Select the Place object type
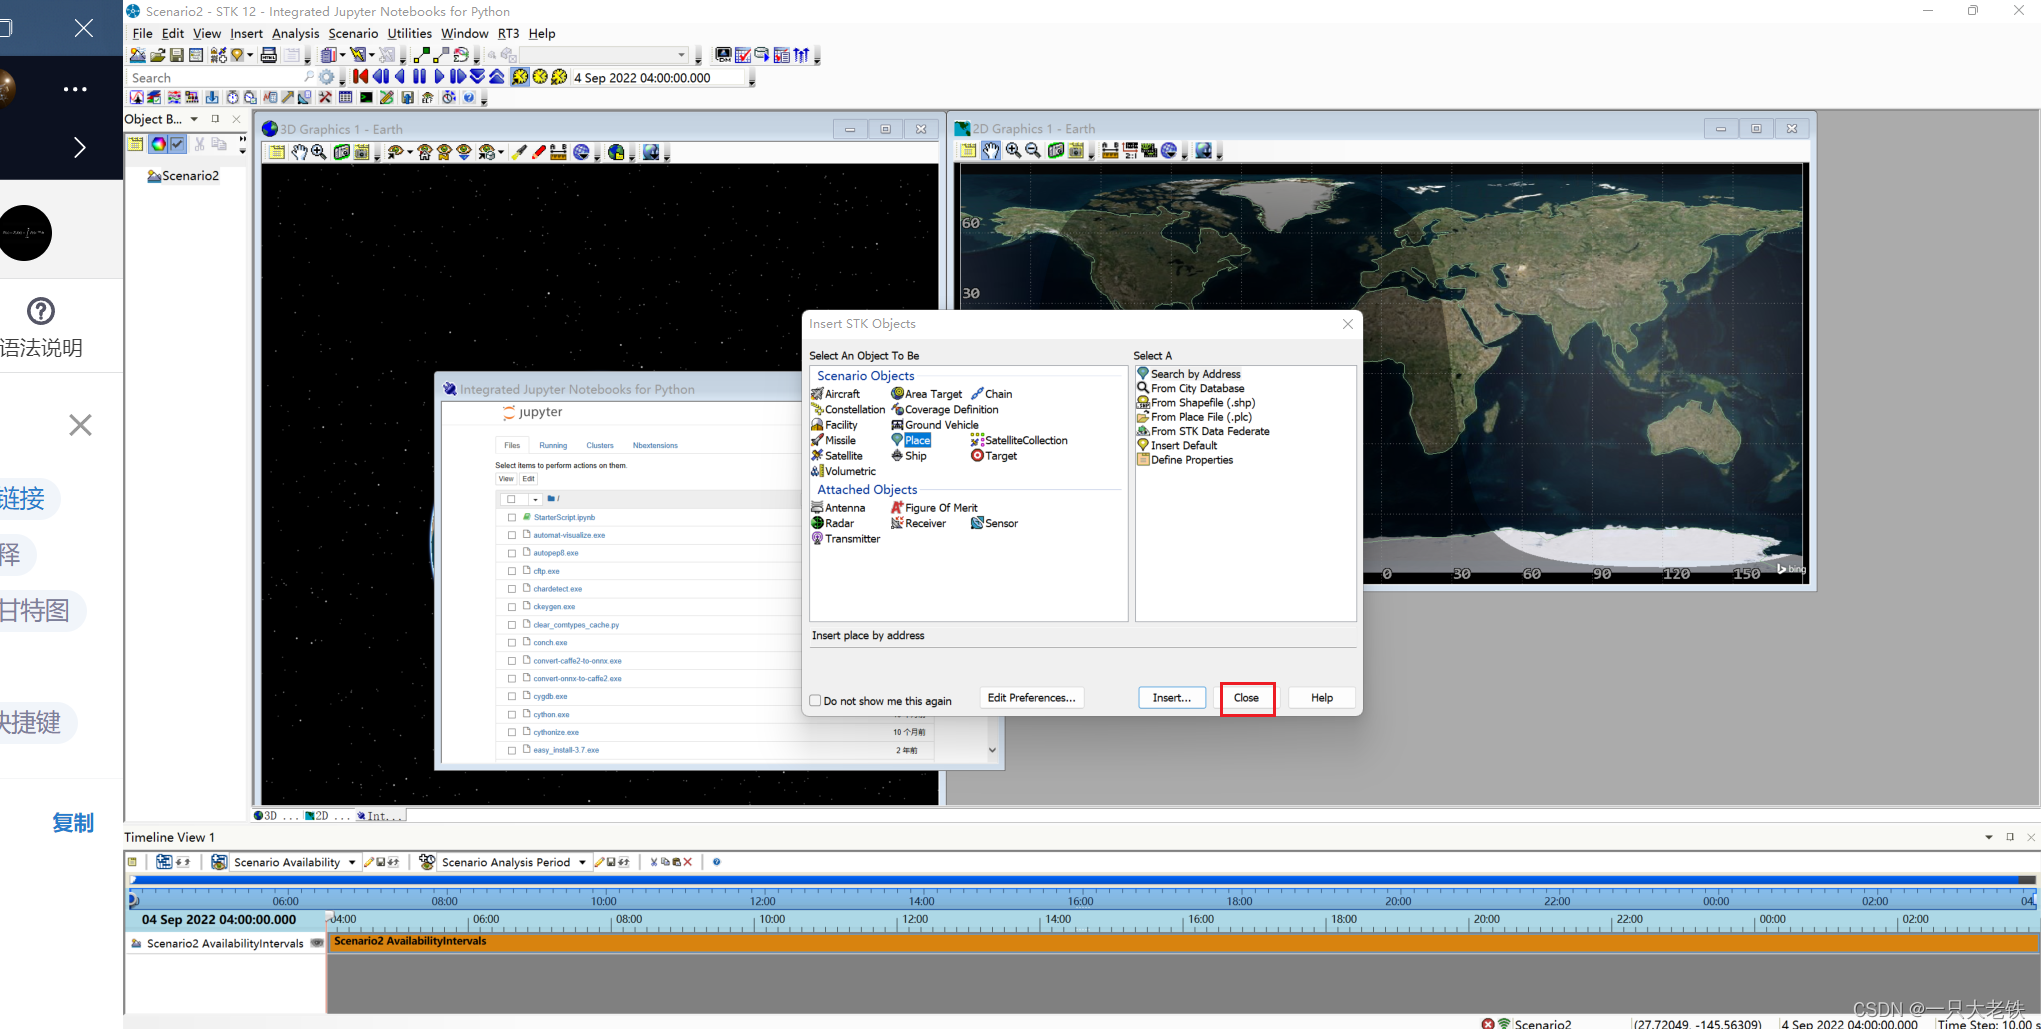This screenshot has height=1029, width=2041. (910, 440)
